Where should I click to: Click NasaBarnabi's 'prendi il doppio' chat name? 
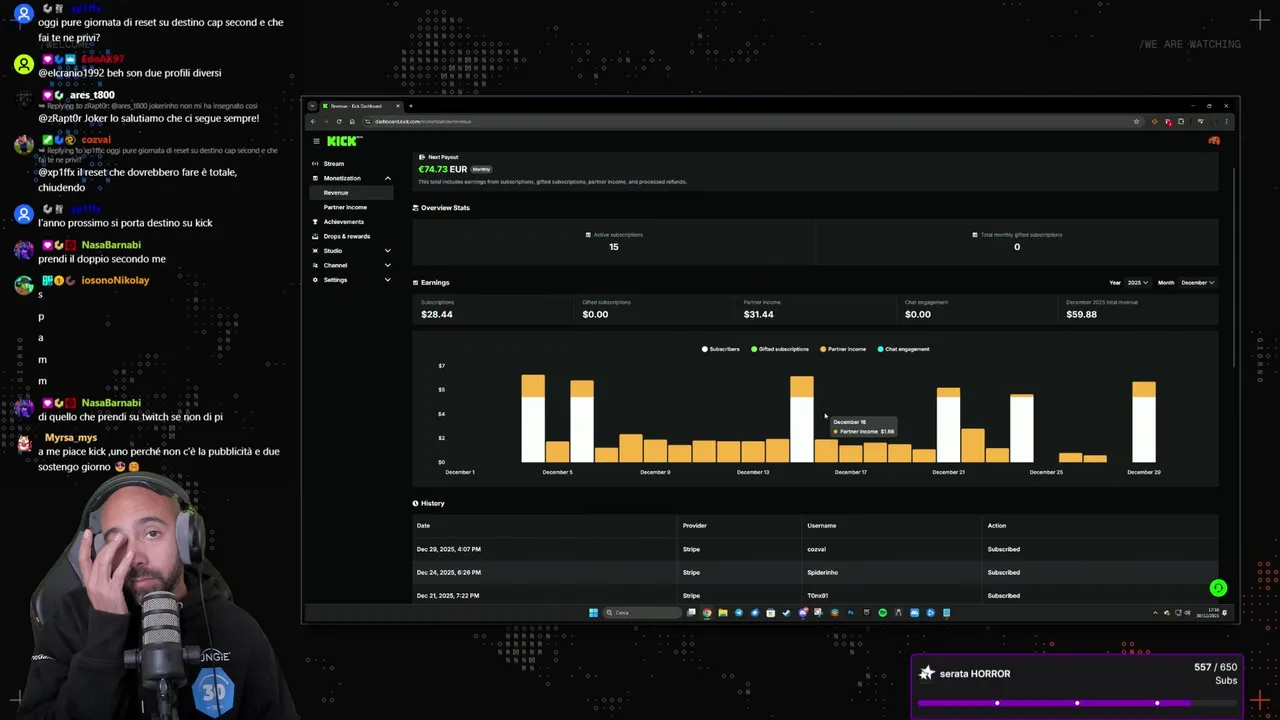[x=111, y=245]
